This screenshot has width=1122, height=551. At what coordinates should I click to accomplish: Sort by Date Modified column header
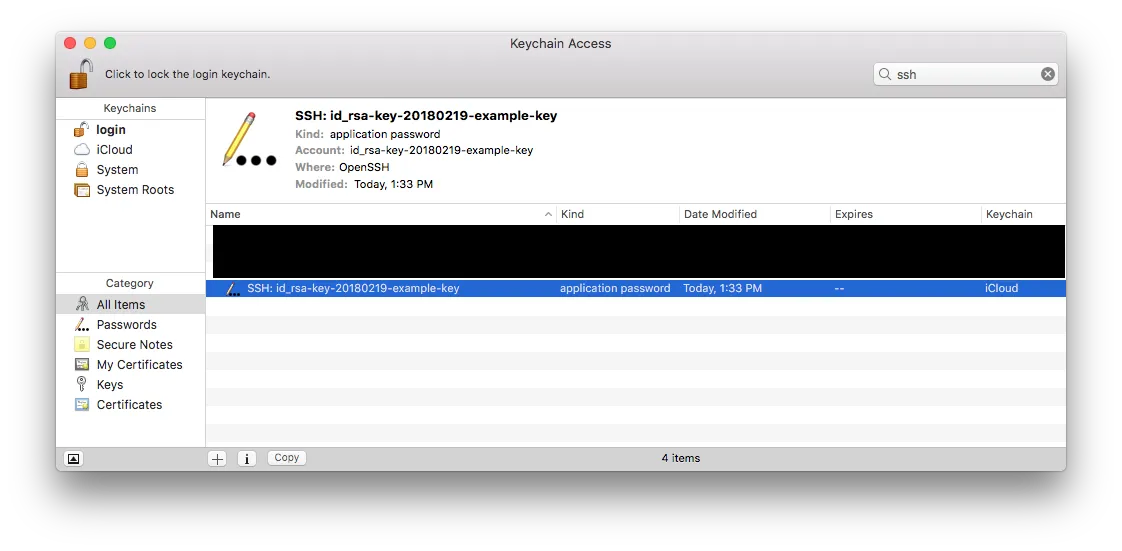pos(755,214)
